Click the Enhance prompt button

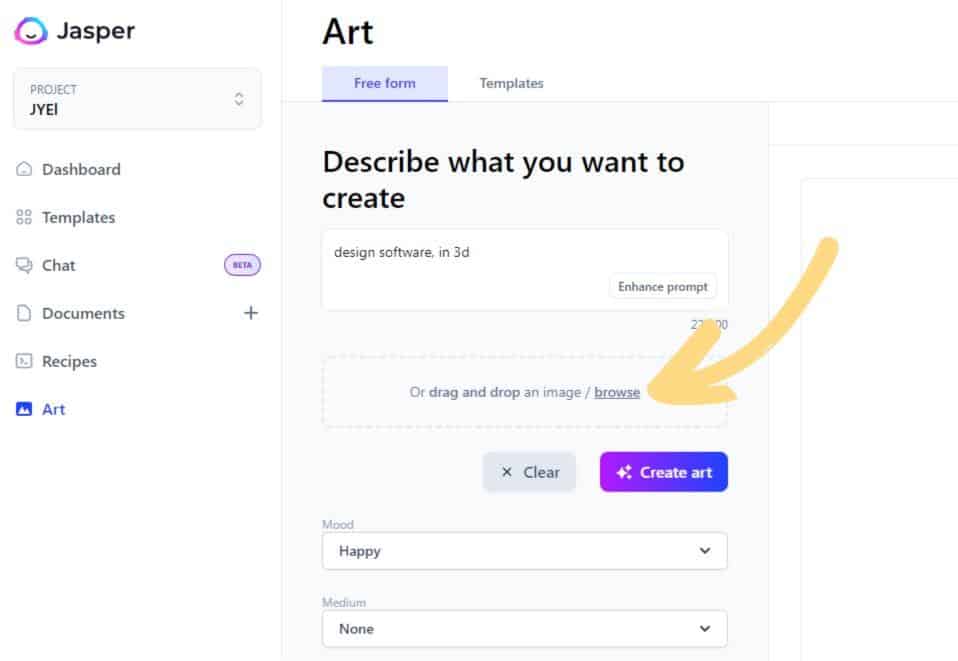point(663,287)
